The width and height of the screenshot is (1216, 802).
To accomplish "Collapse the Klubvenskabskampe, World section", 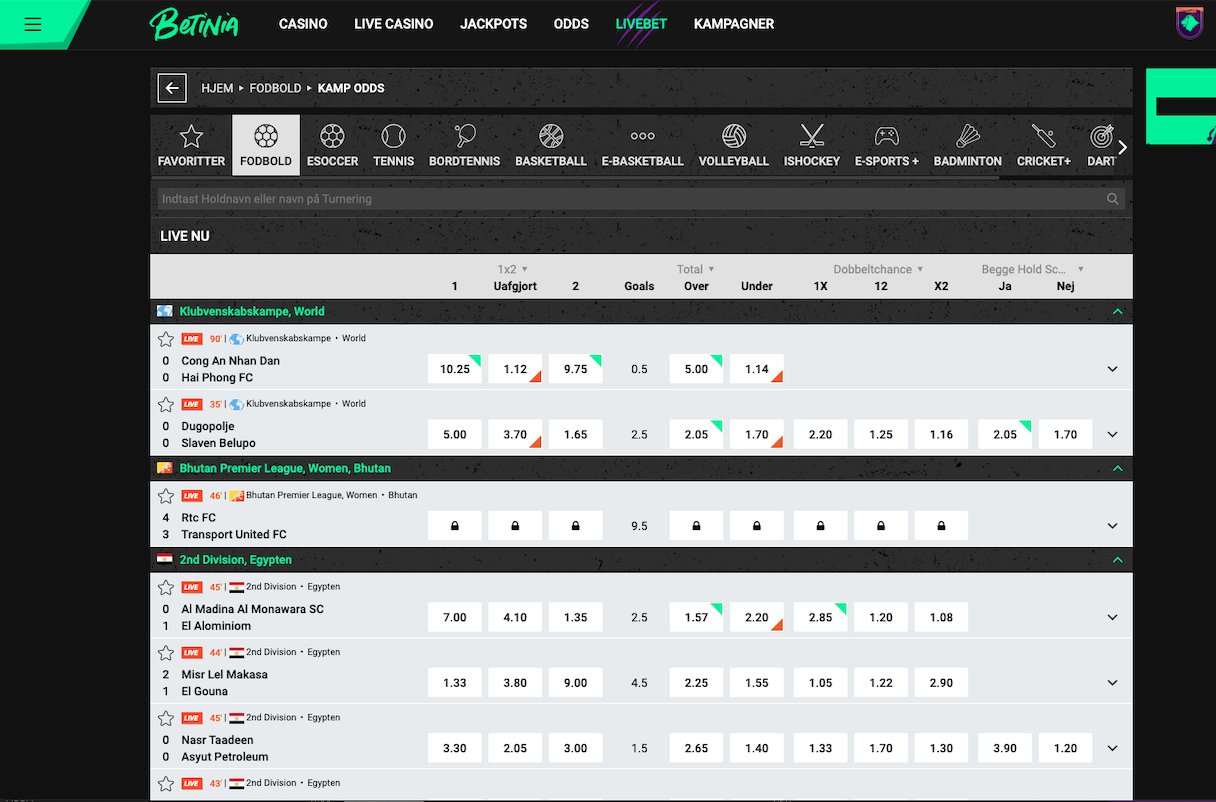I will tap(1117, 312).
